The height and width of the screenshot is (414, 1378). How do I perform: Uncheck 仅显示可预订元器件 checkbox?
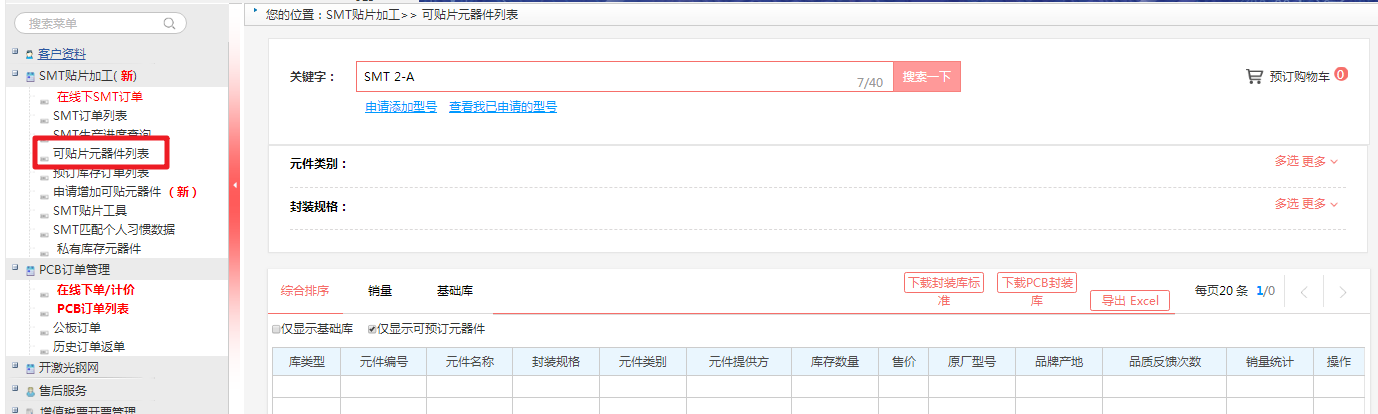click(372, 329)
